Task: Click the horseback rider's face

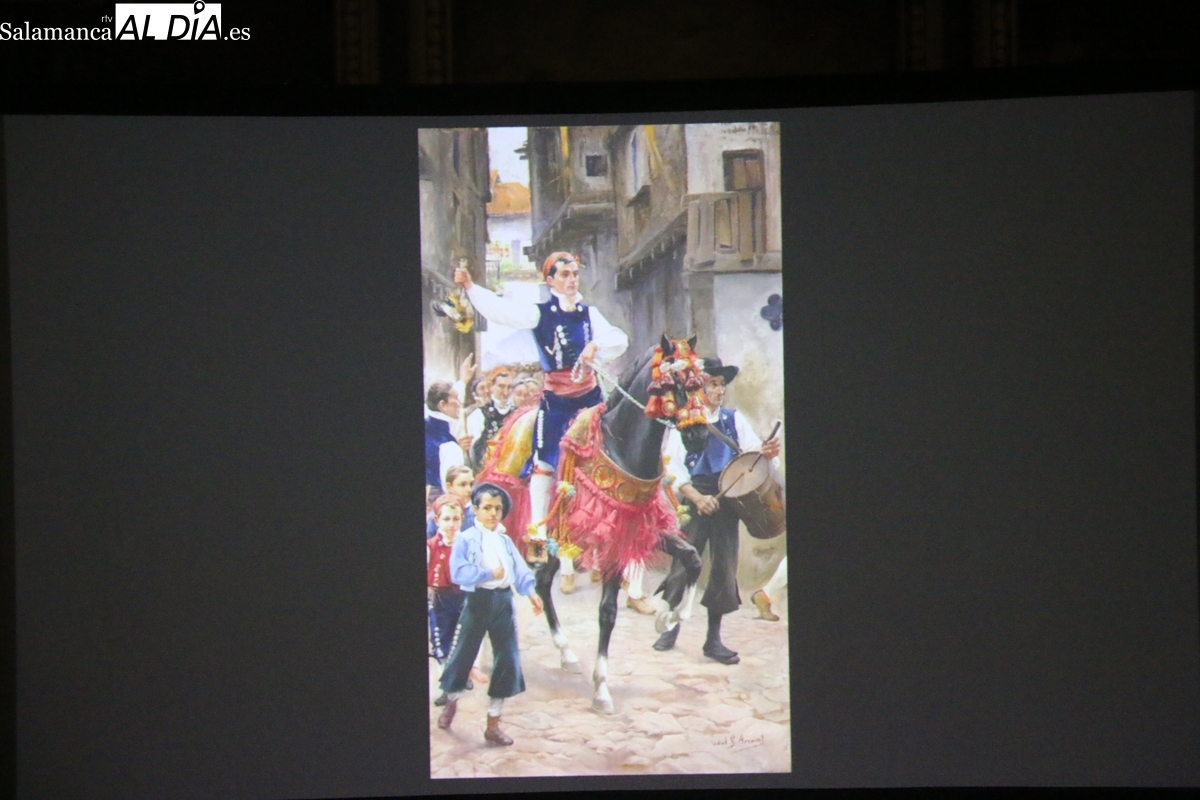Action: coord(563,275)
